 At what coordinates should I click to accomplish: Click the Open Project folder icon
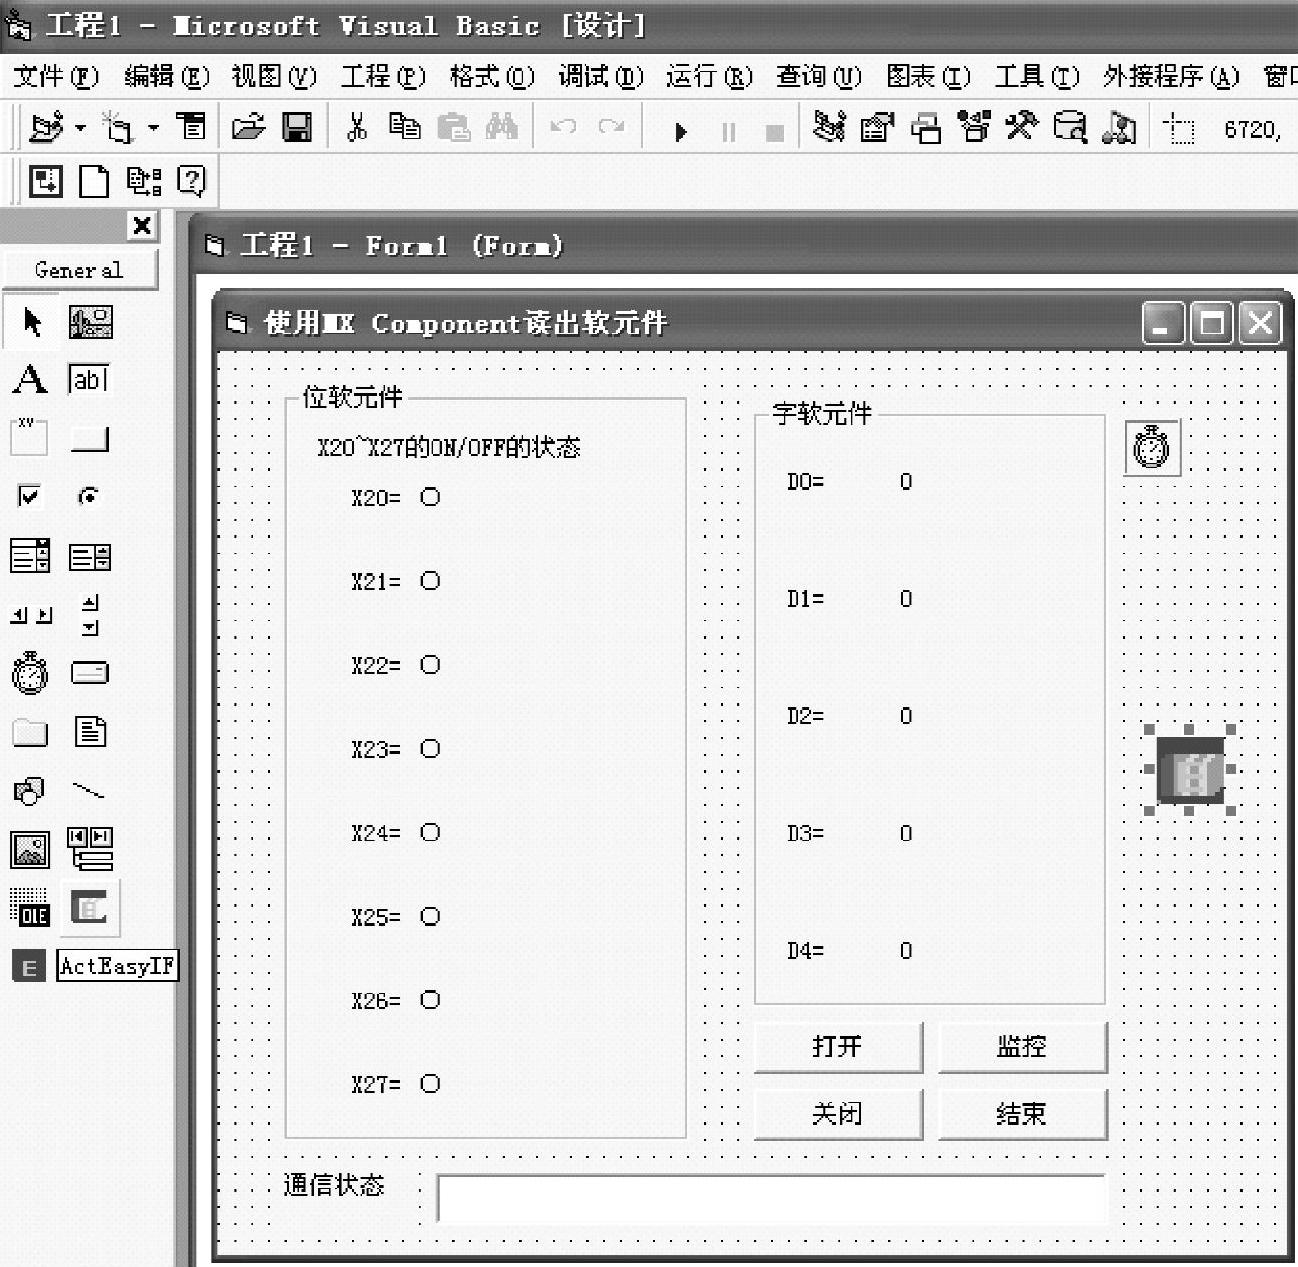click(248, 127)
